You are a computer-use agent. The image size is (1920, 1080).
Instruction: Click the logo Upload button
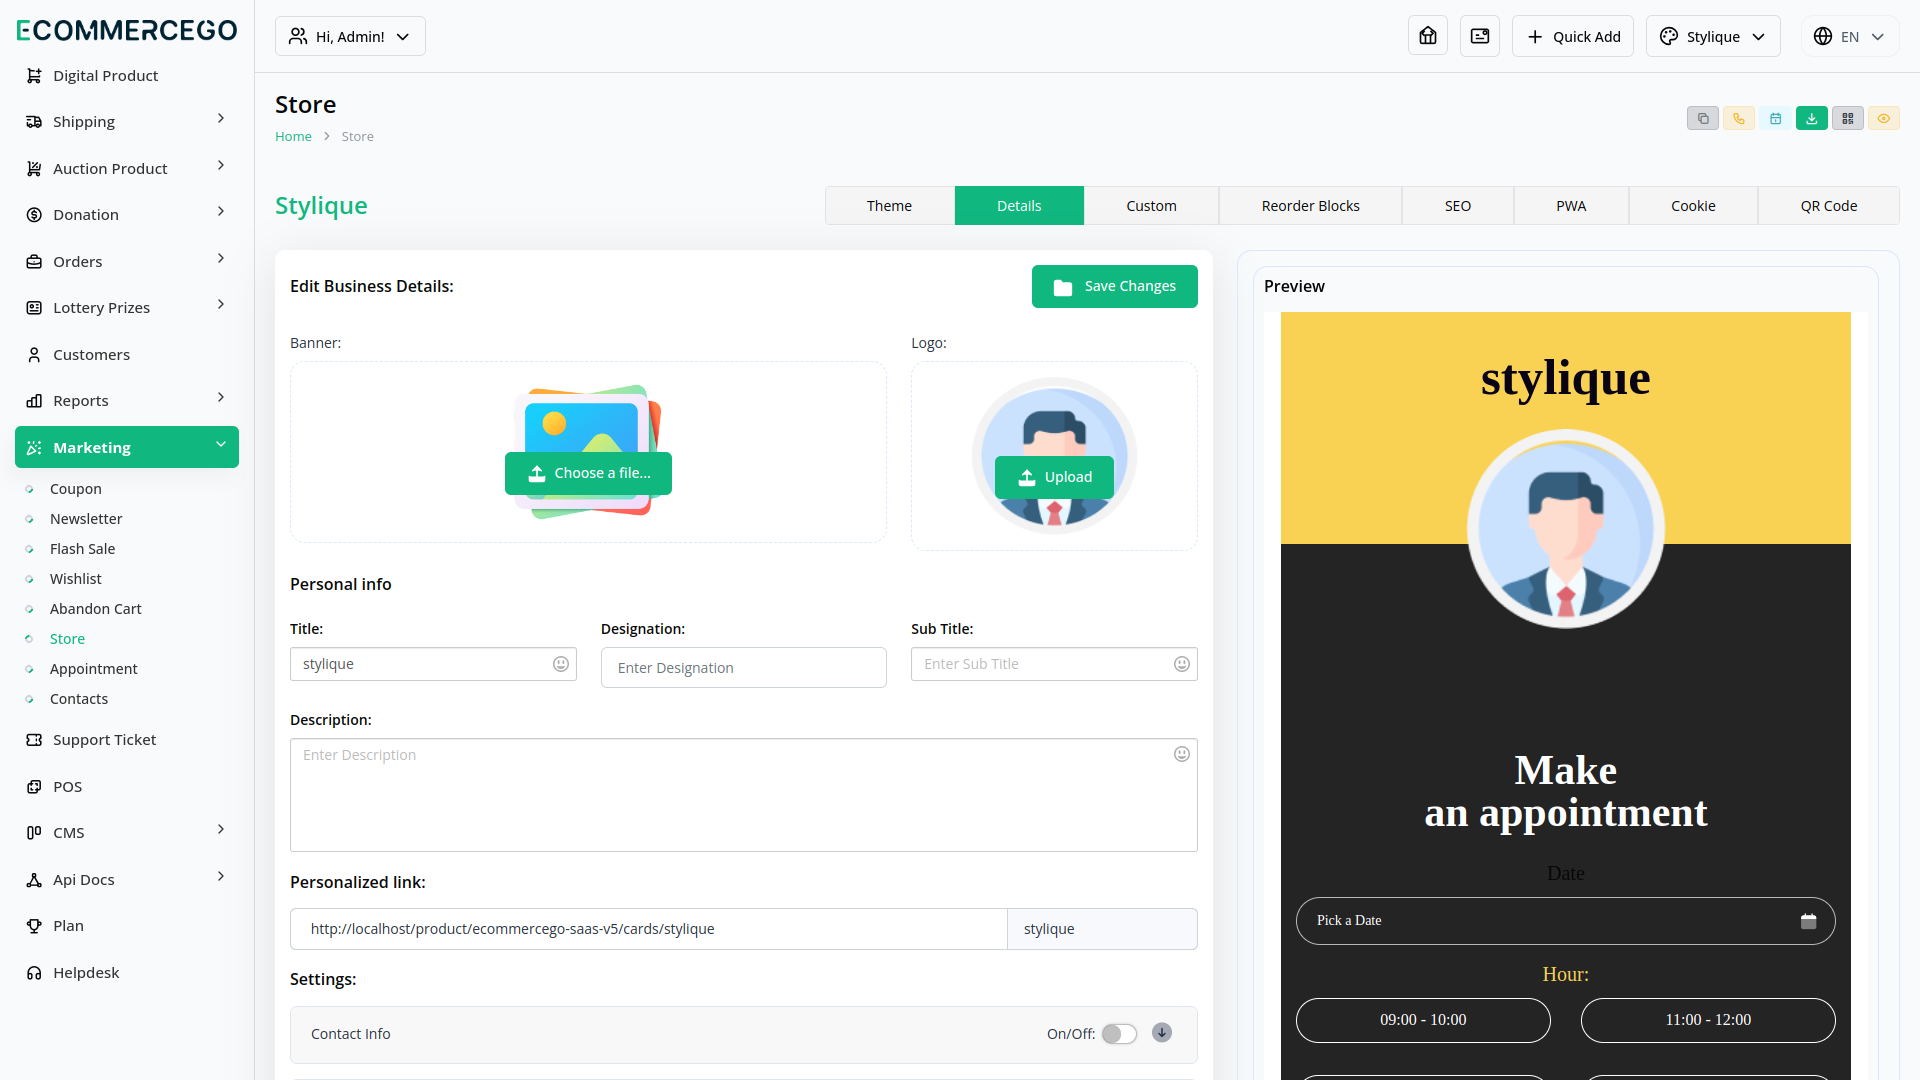[x=1054, y=477]
